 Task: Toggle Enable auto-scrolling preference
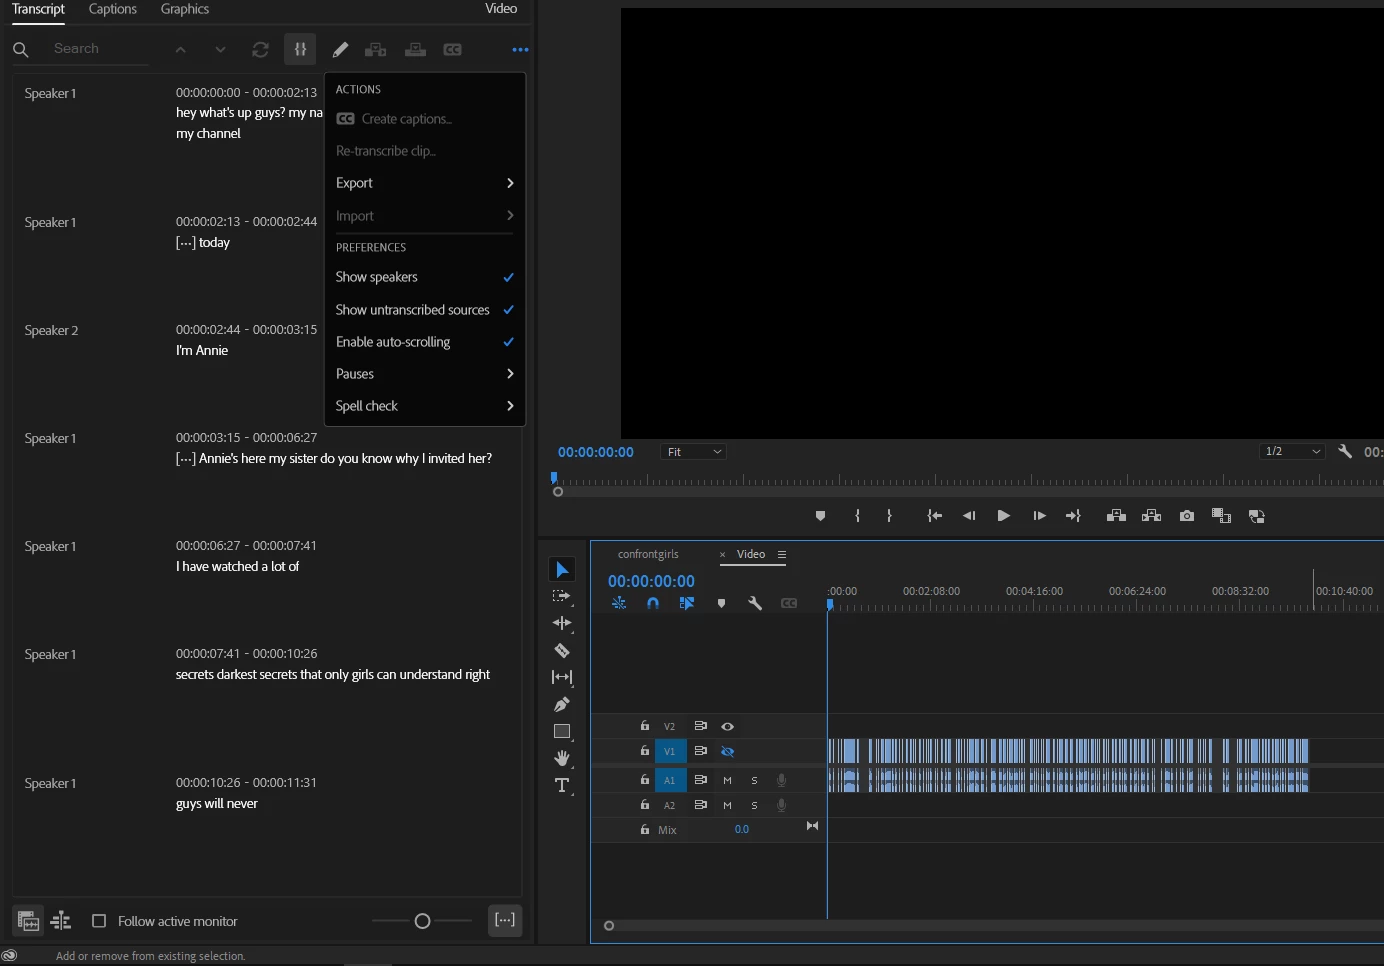pos(424,342)
